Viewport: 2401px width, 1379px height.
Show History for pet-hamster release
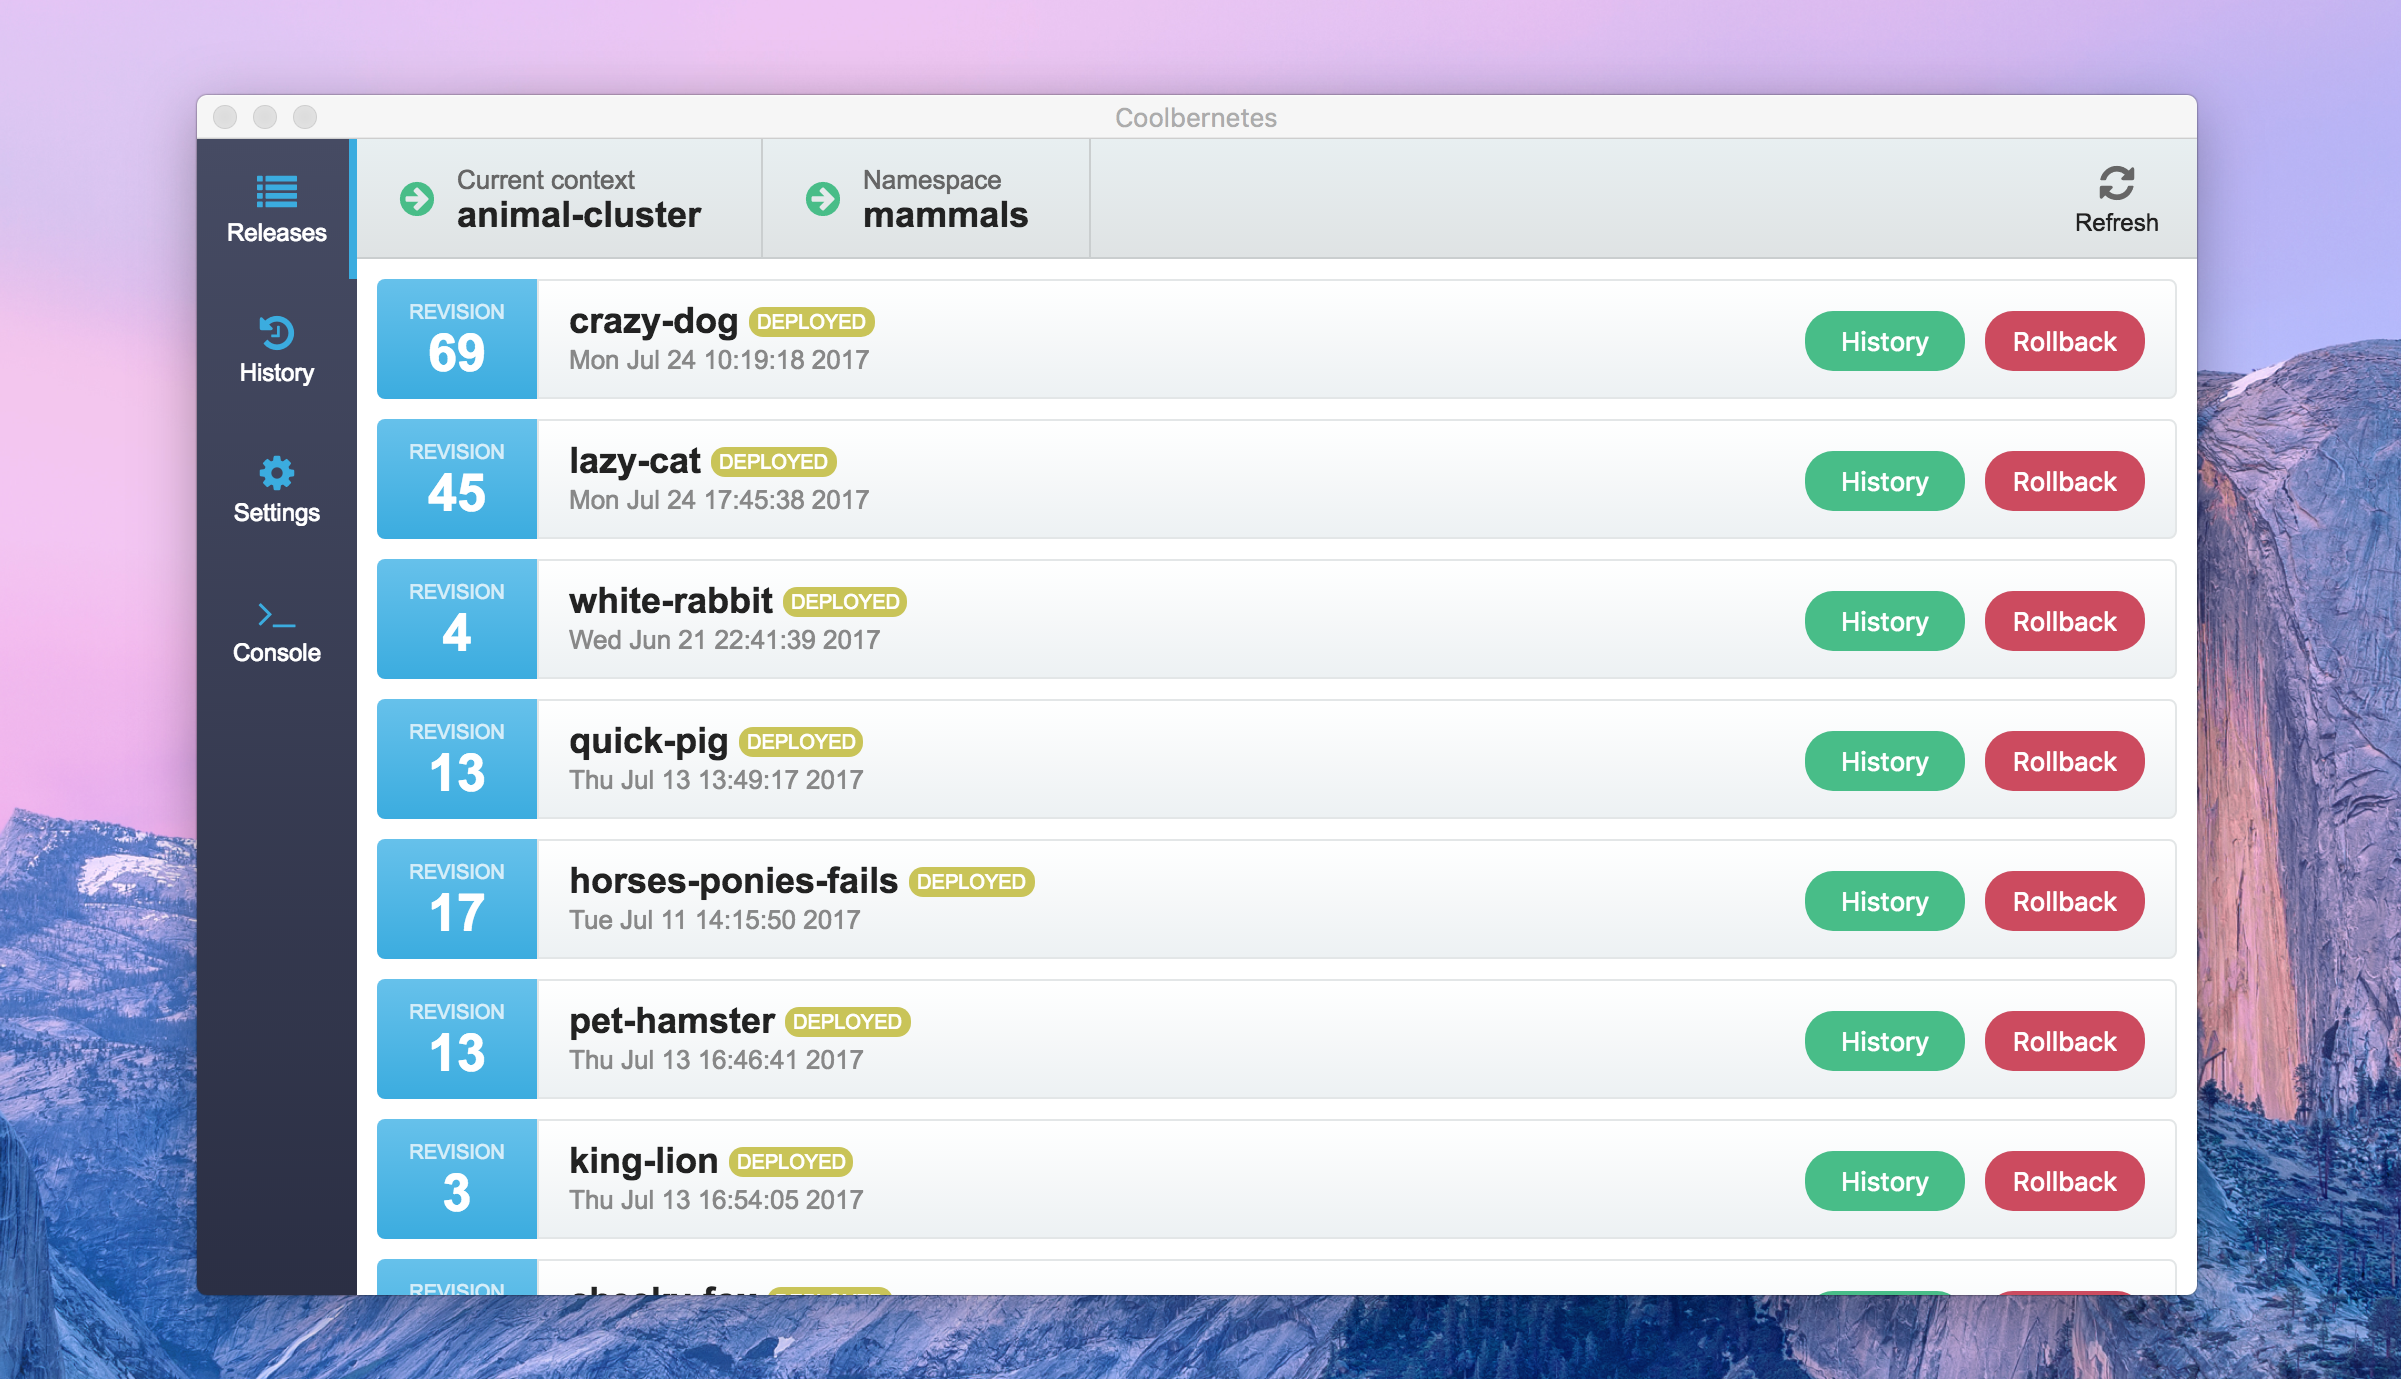click(1884, 1042)
